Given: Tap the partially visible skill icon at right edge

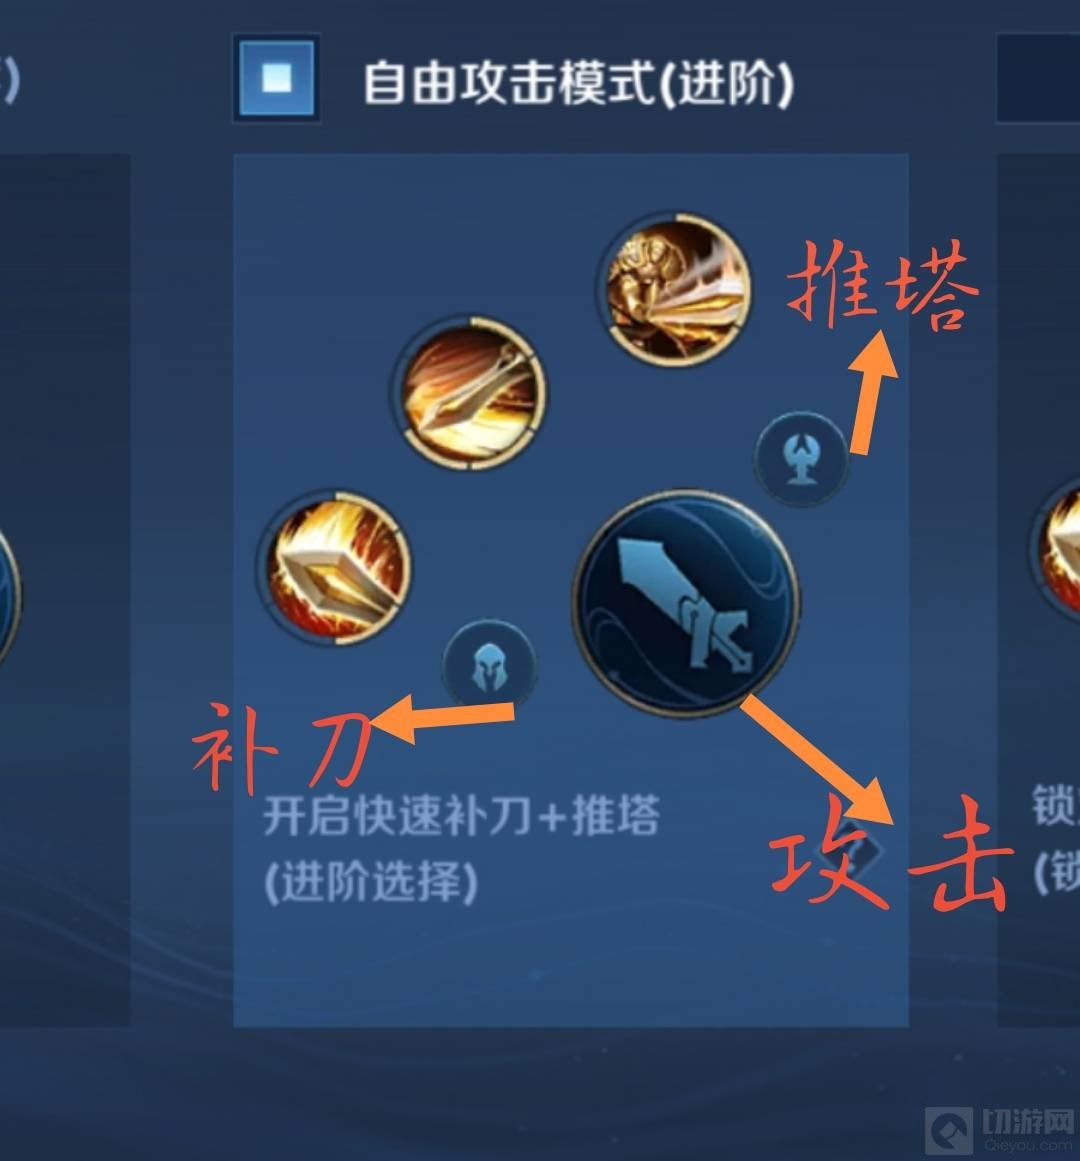Looking at the screenshot, I should (1056, 548).
